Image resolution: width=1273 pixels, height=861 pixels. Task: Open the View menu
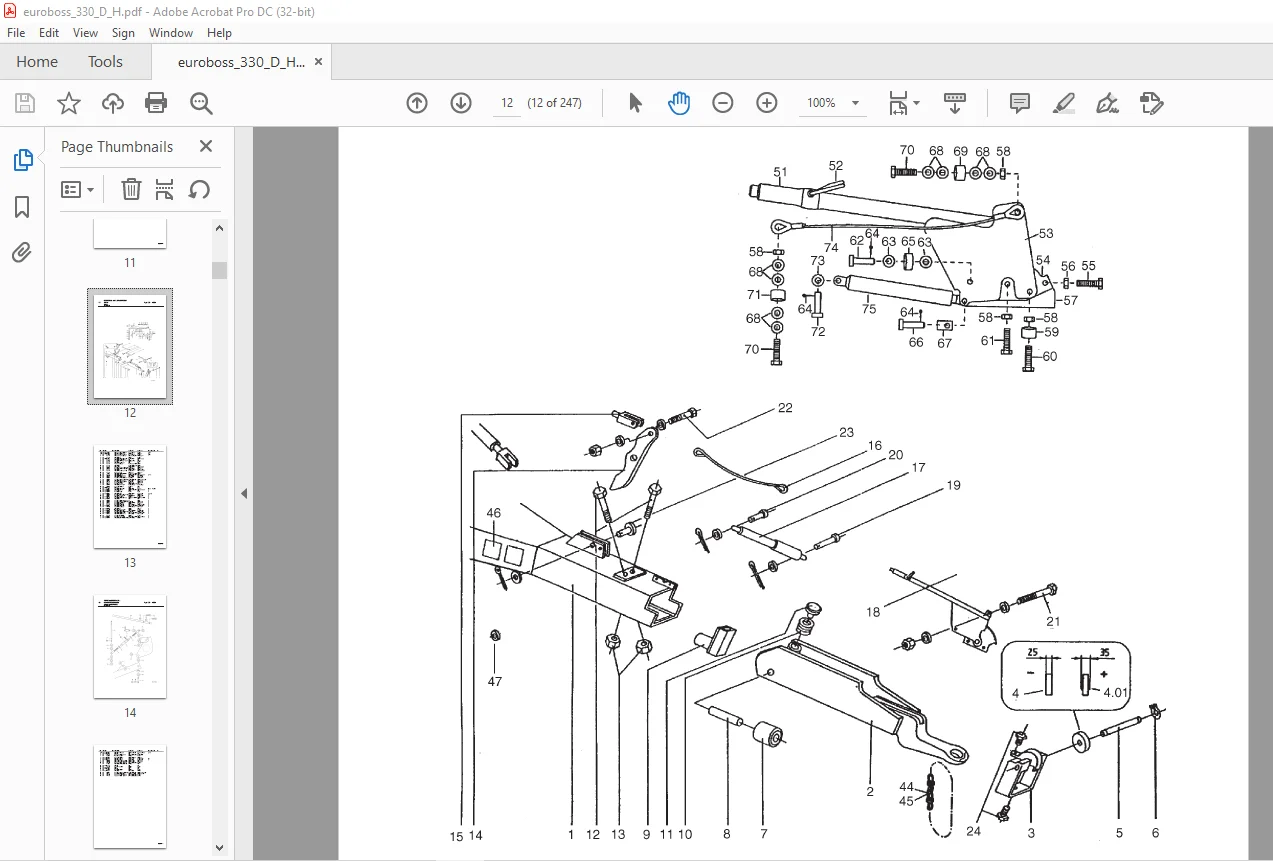coord(84,33)
